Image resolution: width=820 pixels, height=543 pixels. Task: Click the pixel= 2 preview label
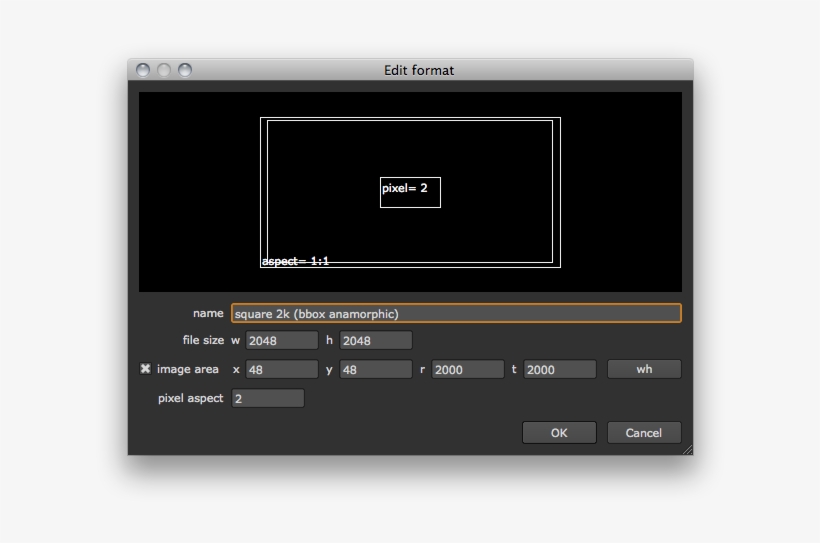coord(405,188)
